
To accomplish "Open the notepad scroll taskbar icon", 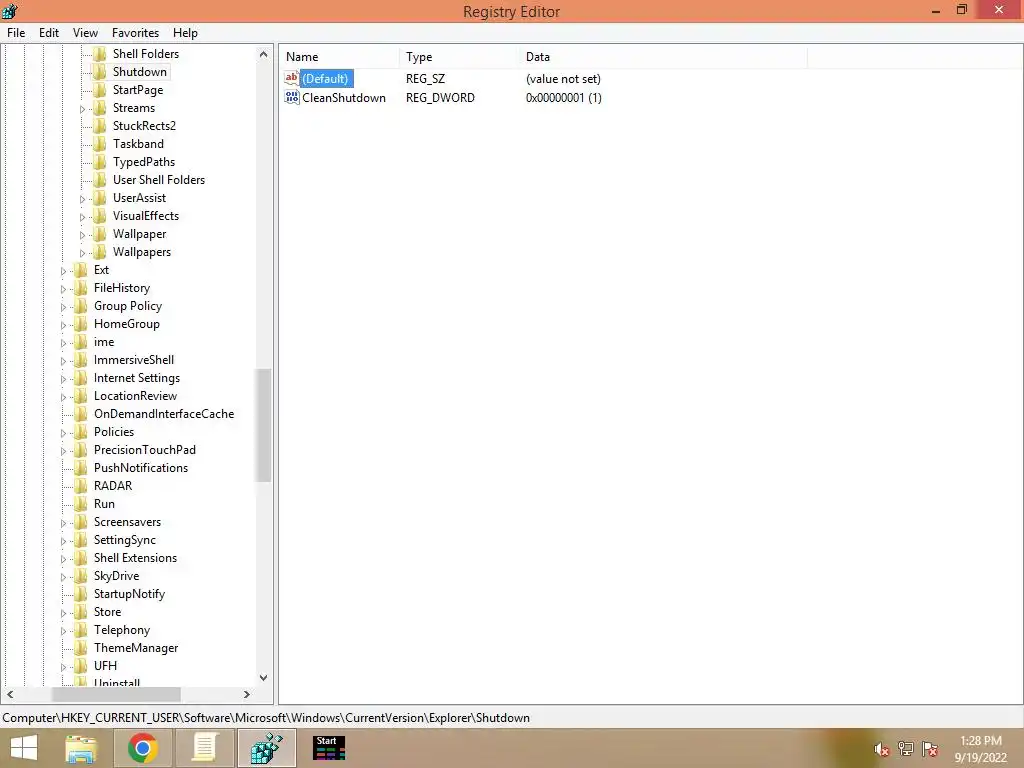I will tap(204, 748).
